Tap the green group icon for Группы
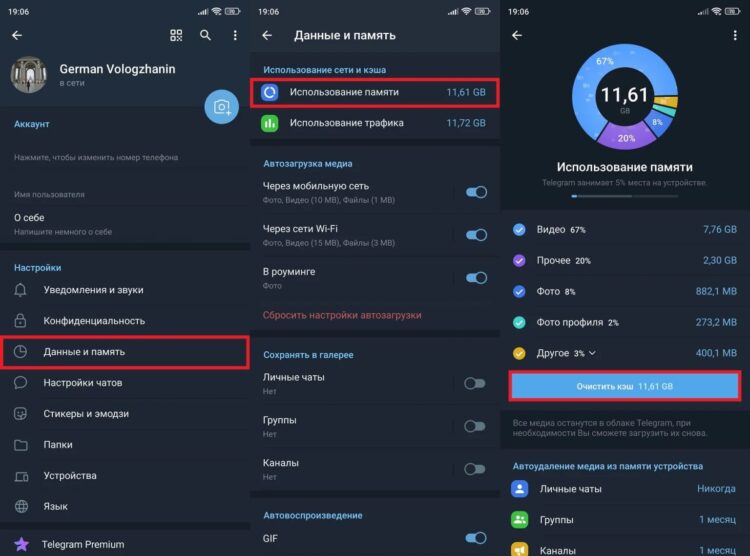 519,520
